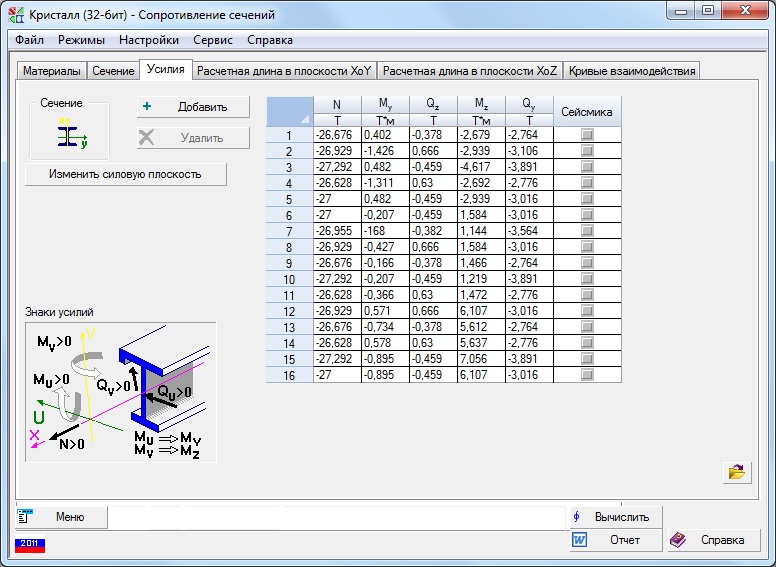The height and width of the screenshot is (567, 776).
Task: Click the I-beam section icon
Action: 70,134
